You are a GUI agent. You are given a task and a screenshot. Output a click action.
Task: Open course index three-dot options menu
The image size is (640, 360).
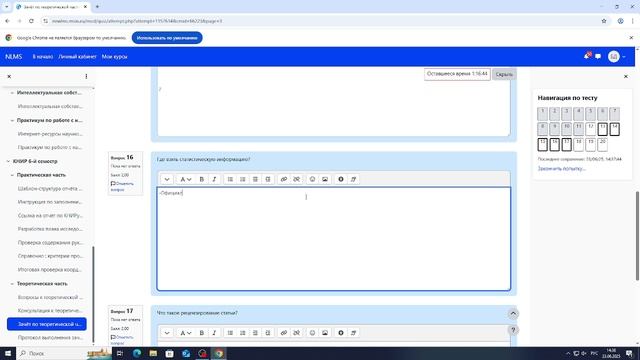tap(86, 76)
